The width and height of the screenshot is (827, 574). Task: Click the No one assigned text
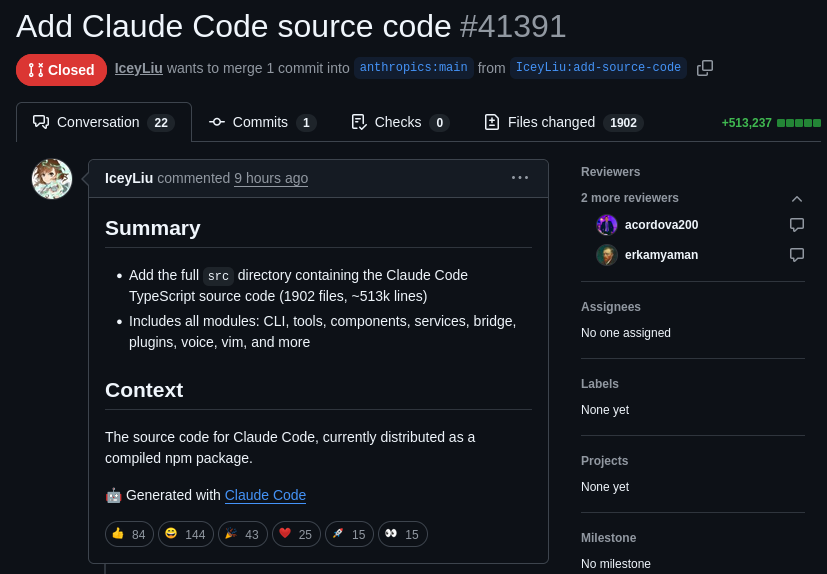click(x=626, y=333)
